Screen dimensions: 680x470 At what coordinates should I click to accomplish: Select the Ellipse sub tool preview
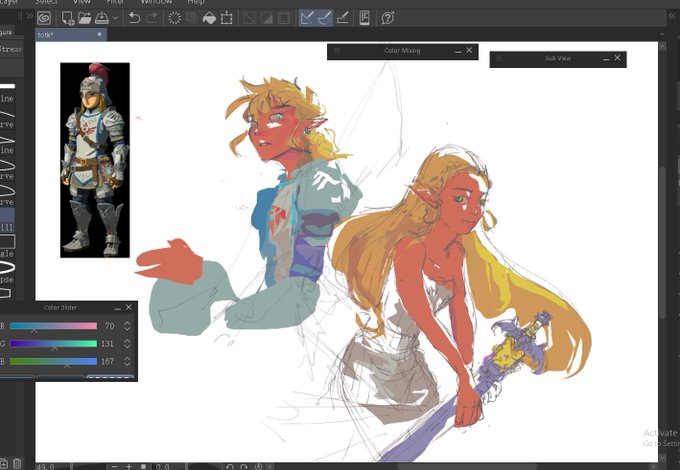[x=7, y=267]
